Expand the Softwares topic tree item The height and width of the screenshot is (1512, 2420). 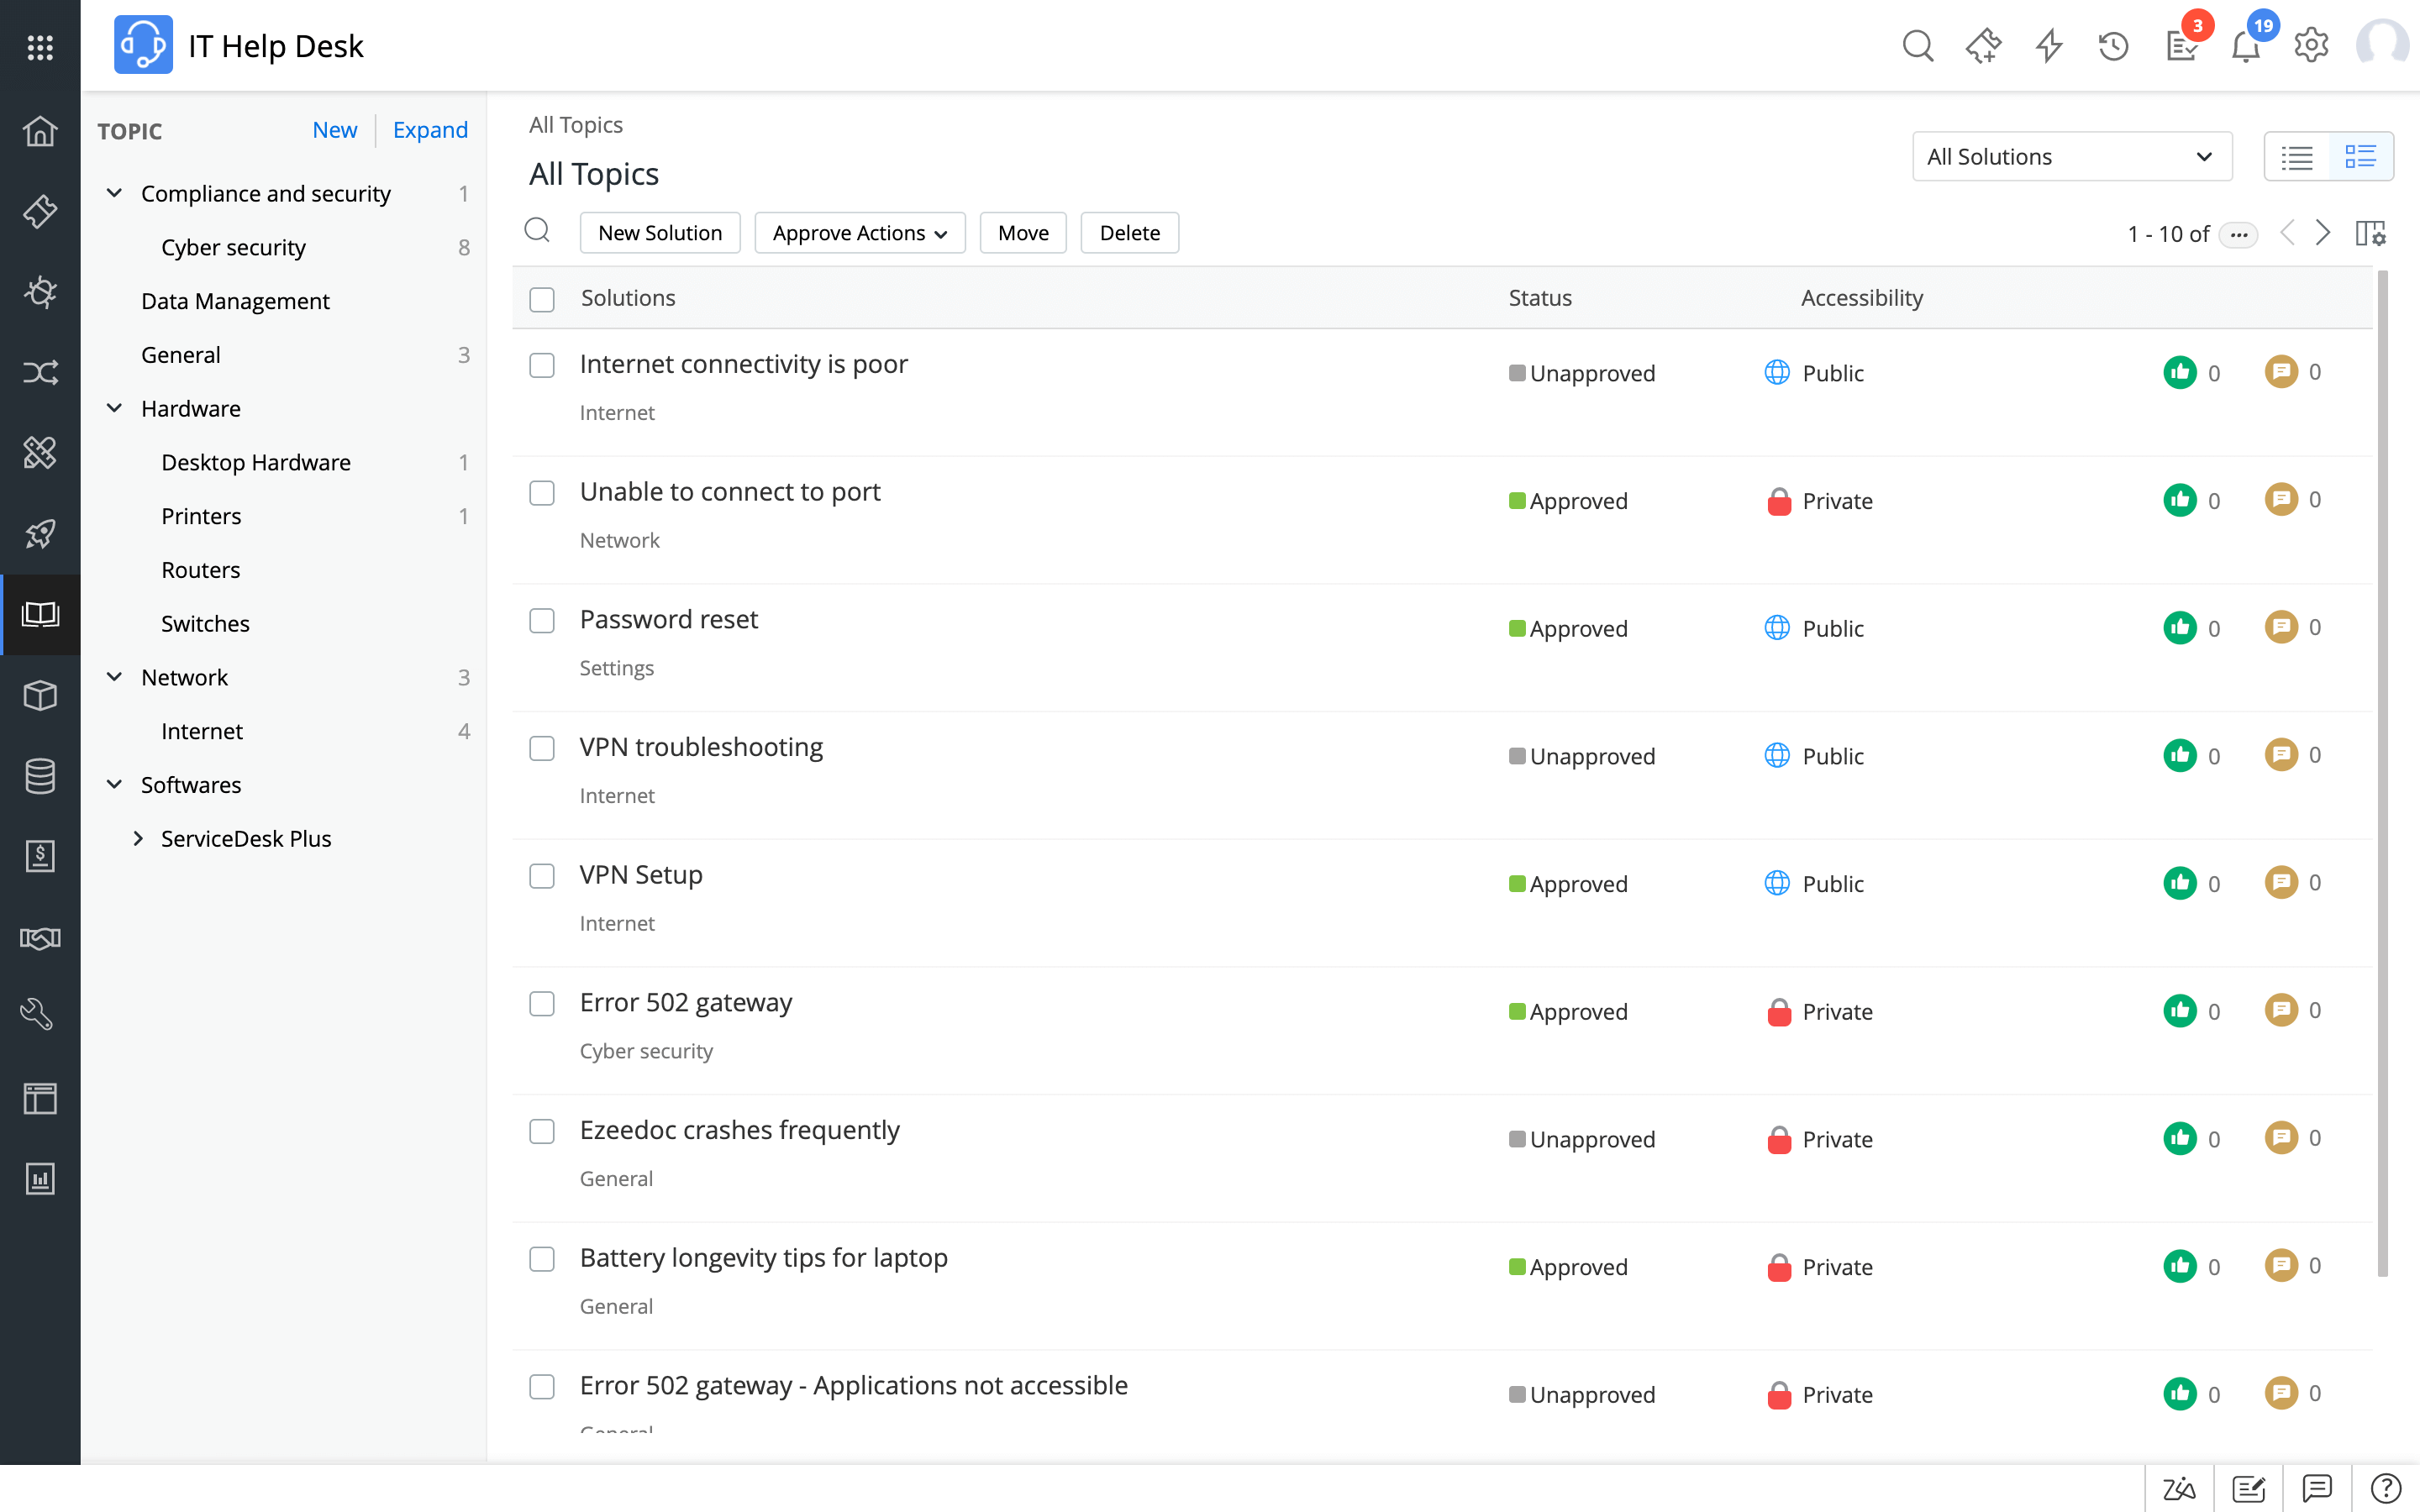(112, 782)
